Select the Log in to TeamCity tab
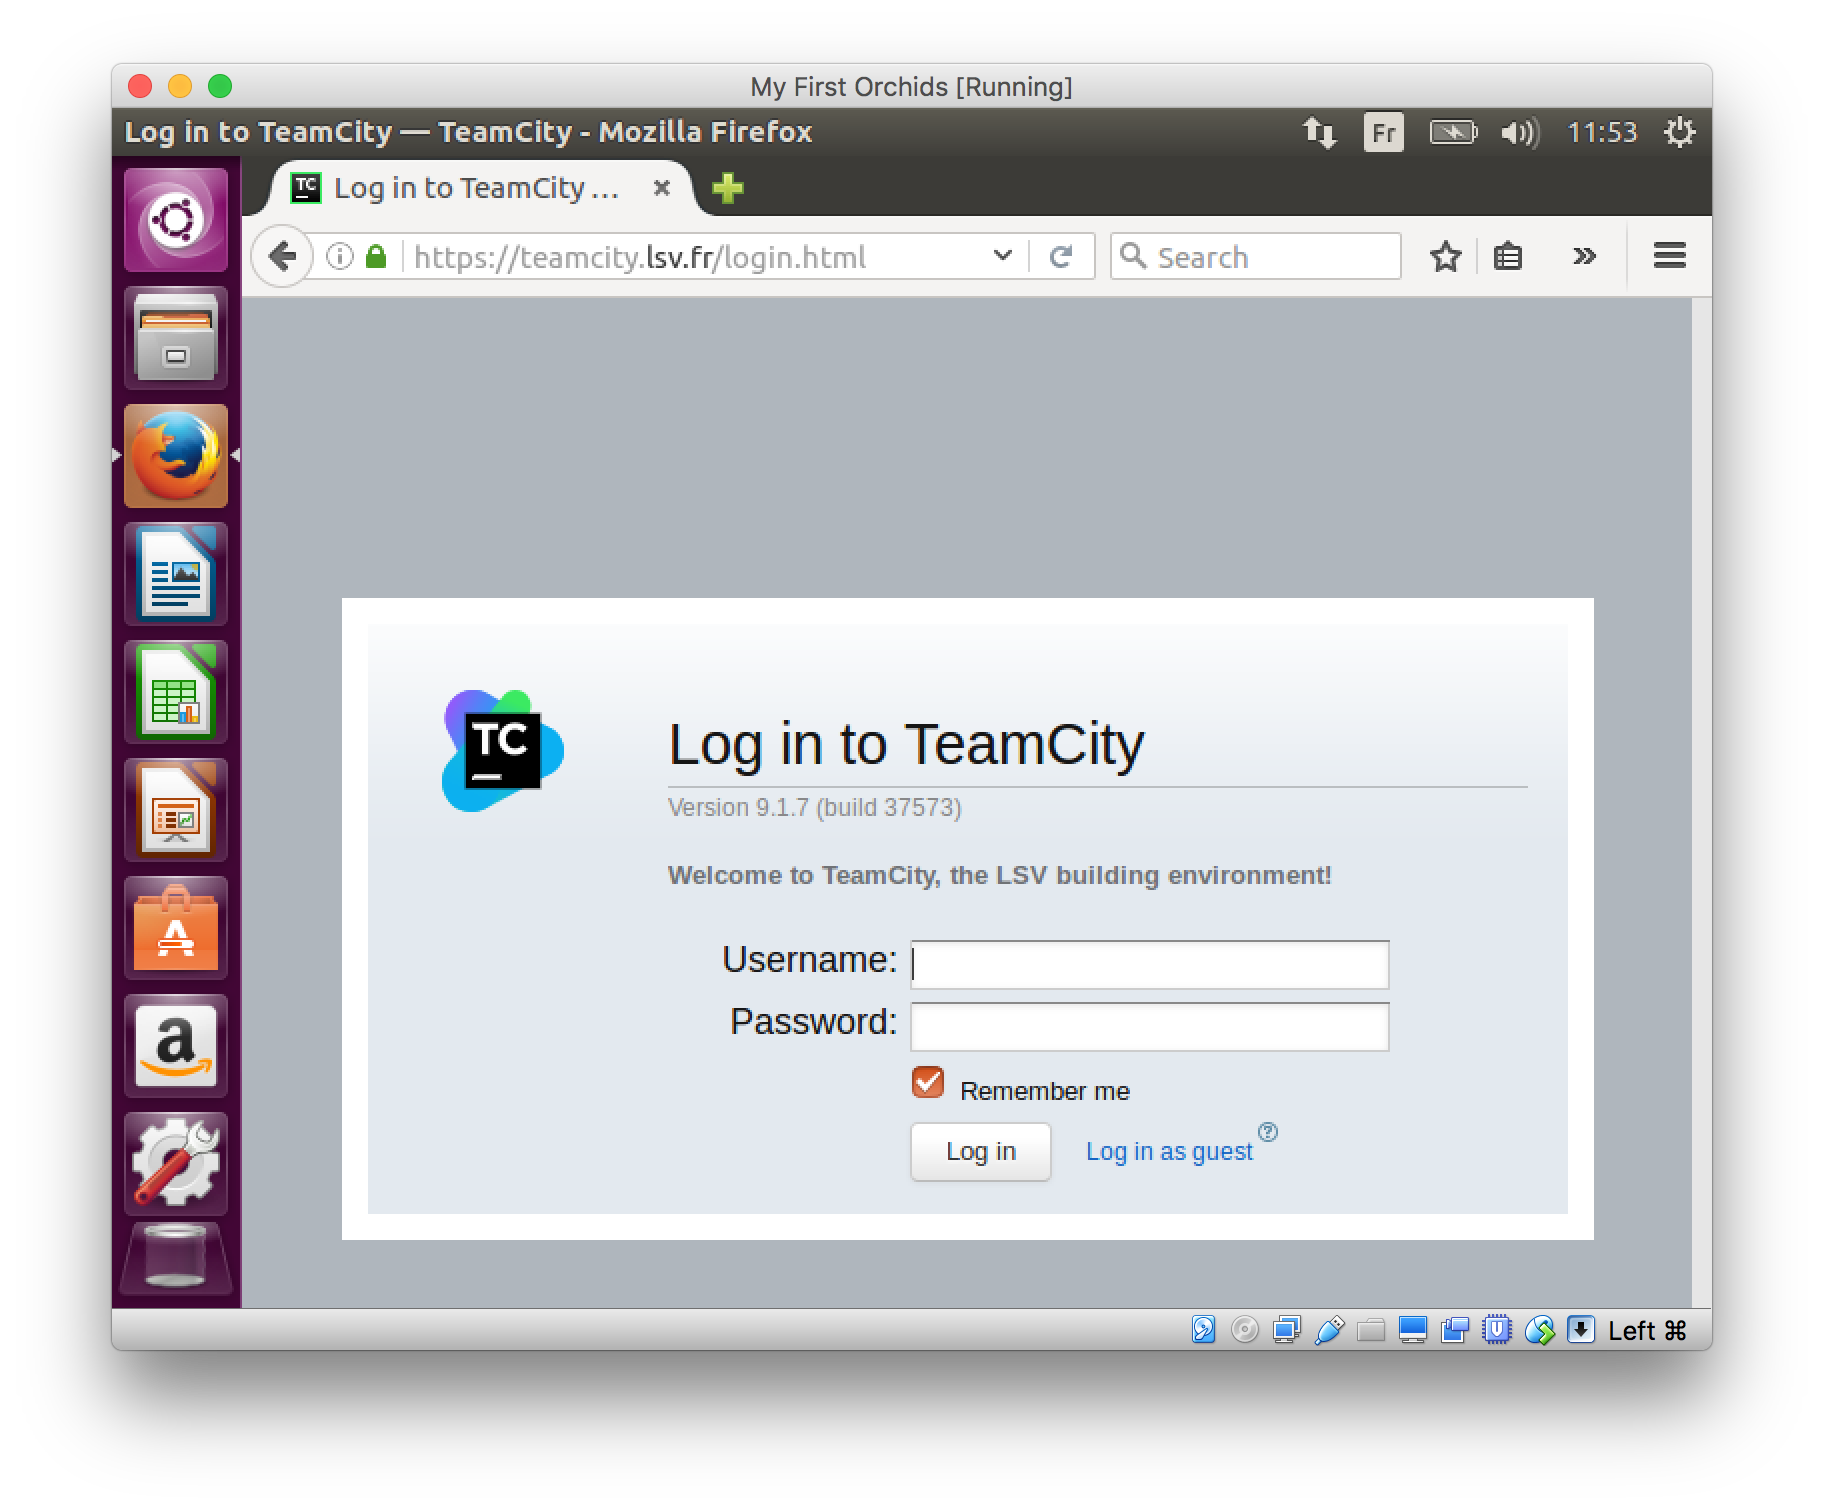 pyautogui.click(x=476, y=188)
